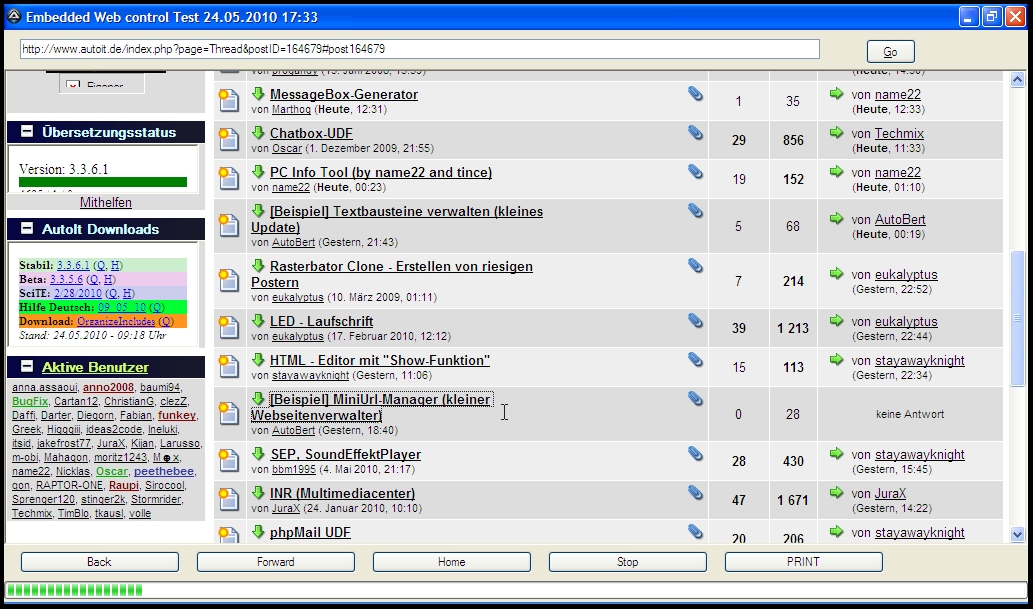Click the paperclip icon on Rasterbator Clone row
This screenshot has height=609, width=1033.
pyautogui.click(x=695, y=266)
